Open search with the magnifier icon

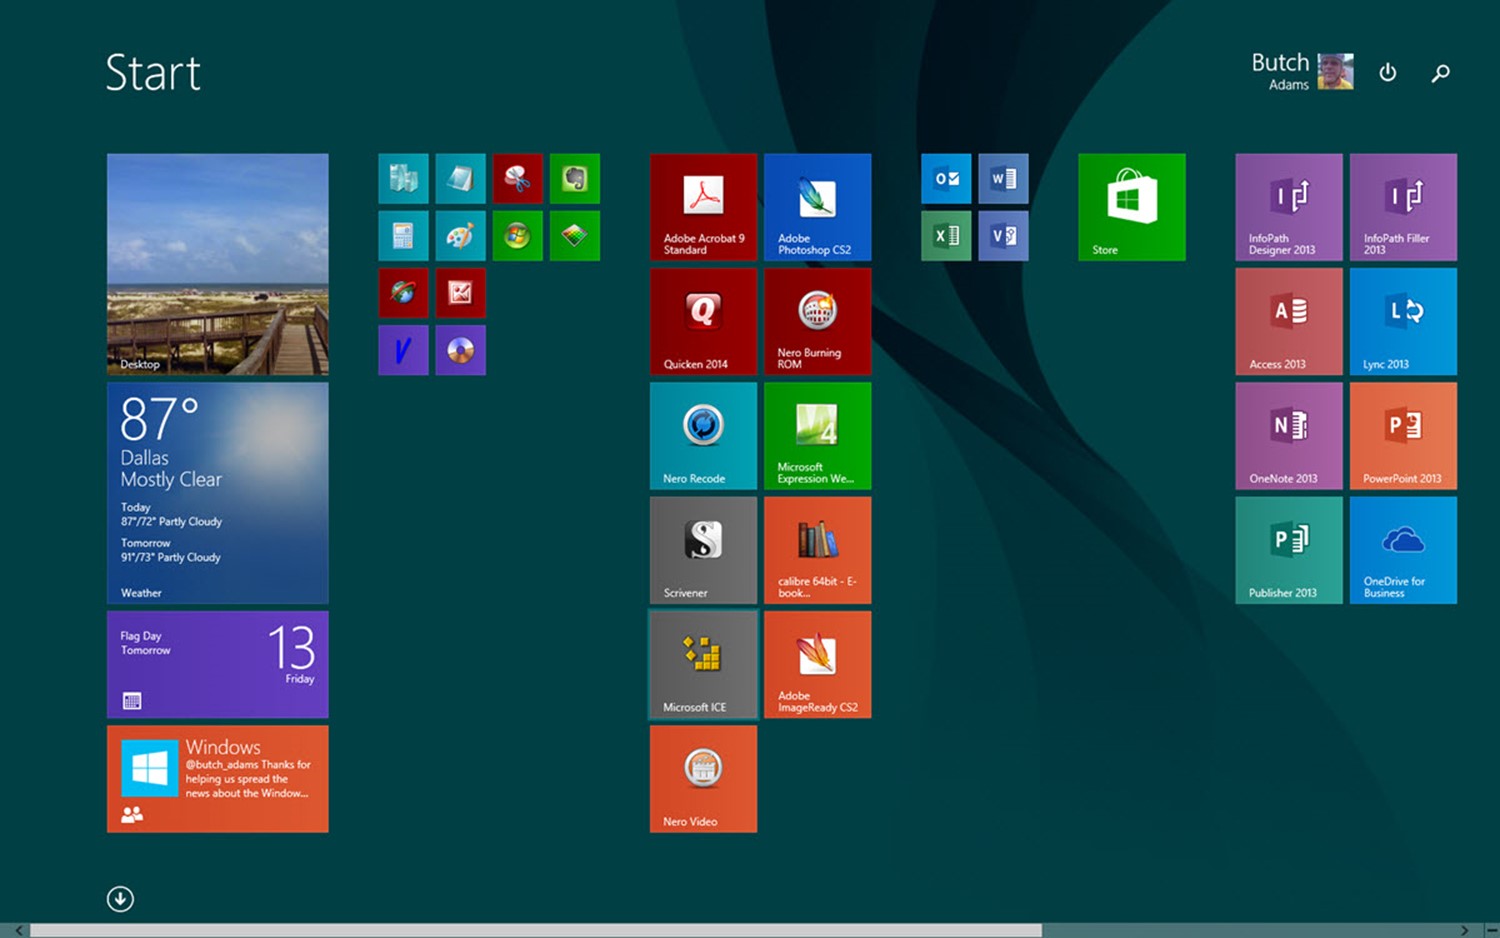pyautogui.click(x=1440, y=73)
